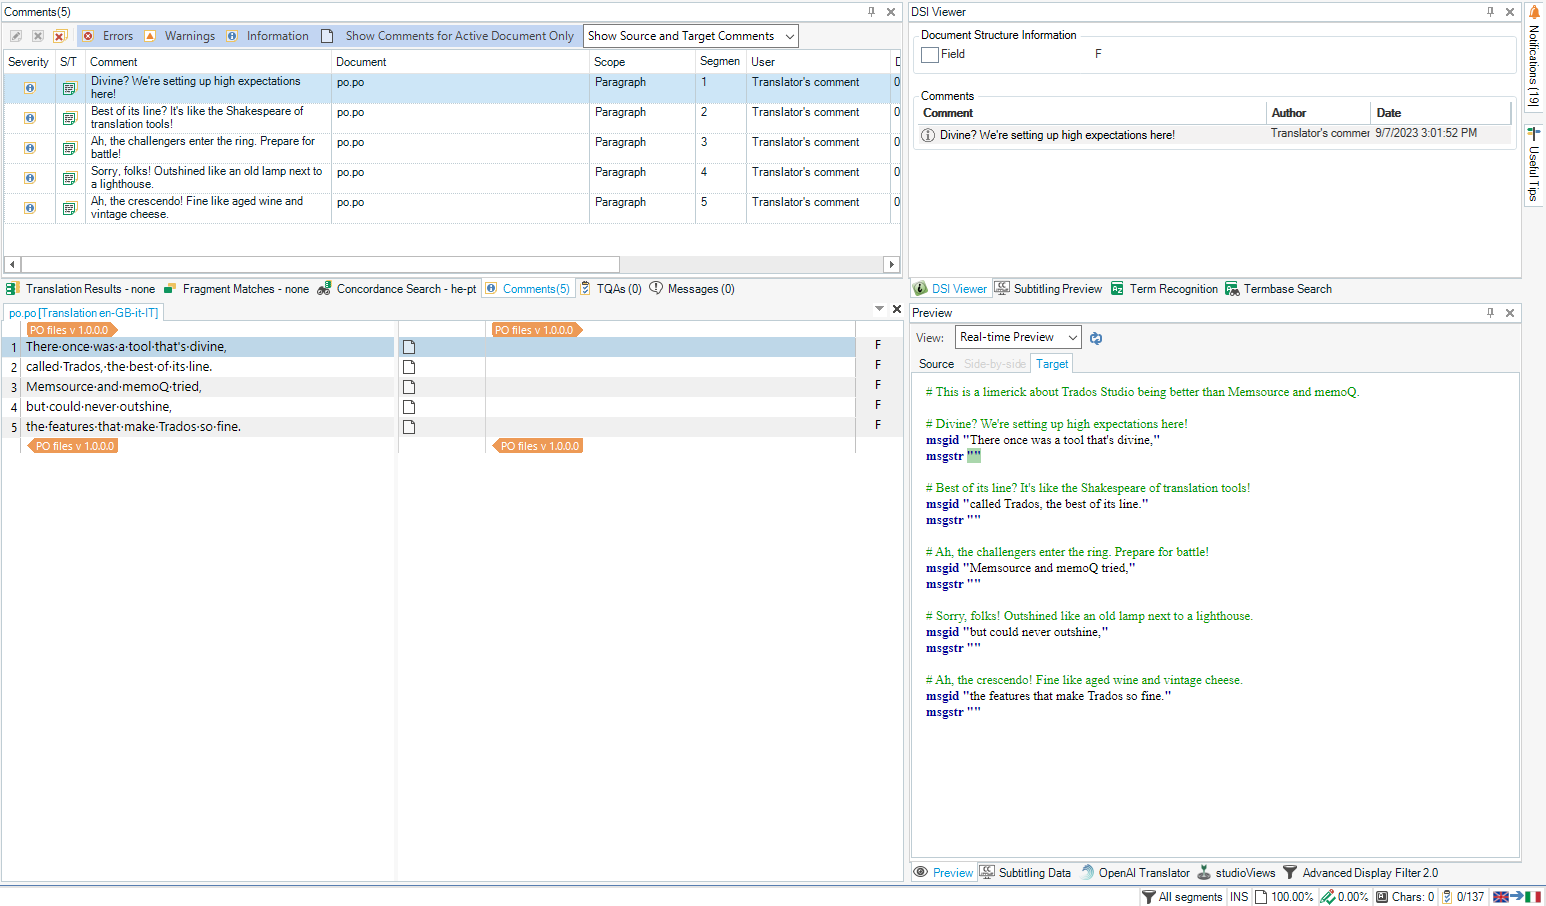The width and height of the screenshot is (1546, 906).
Task: Open the Term Recognition tab
Action: [1164, 289]
